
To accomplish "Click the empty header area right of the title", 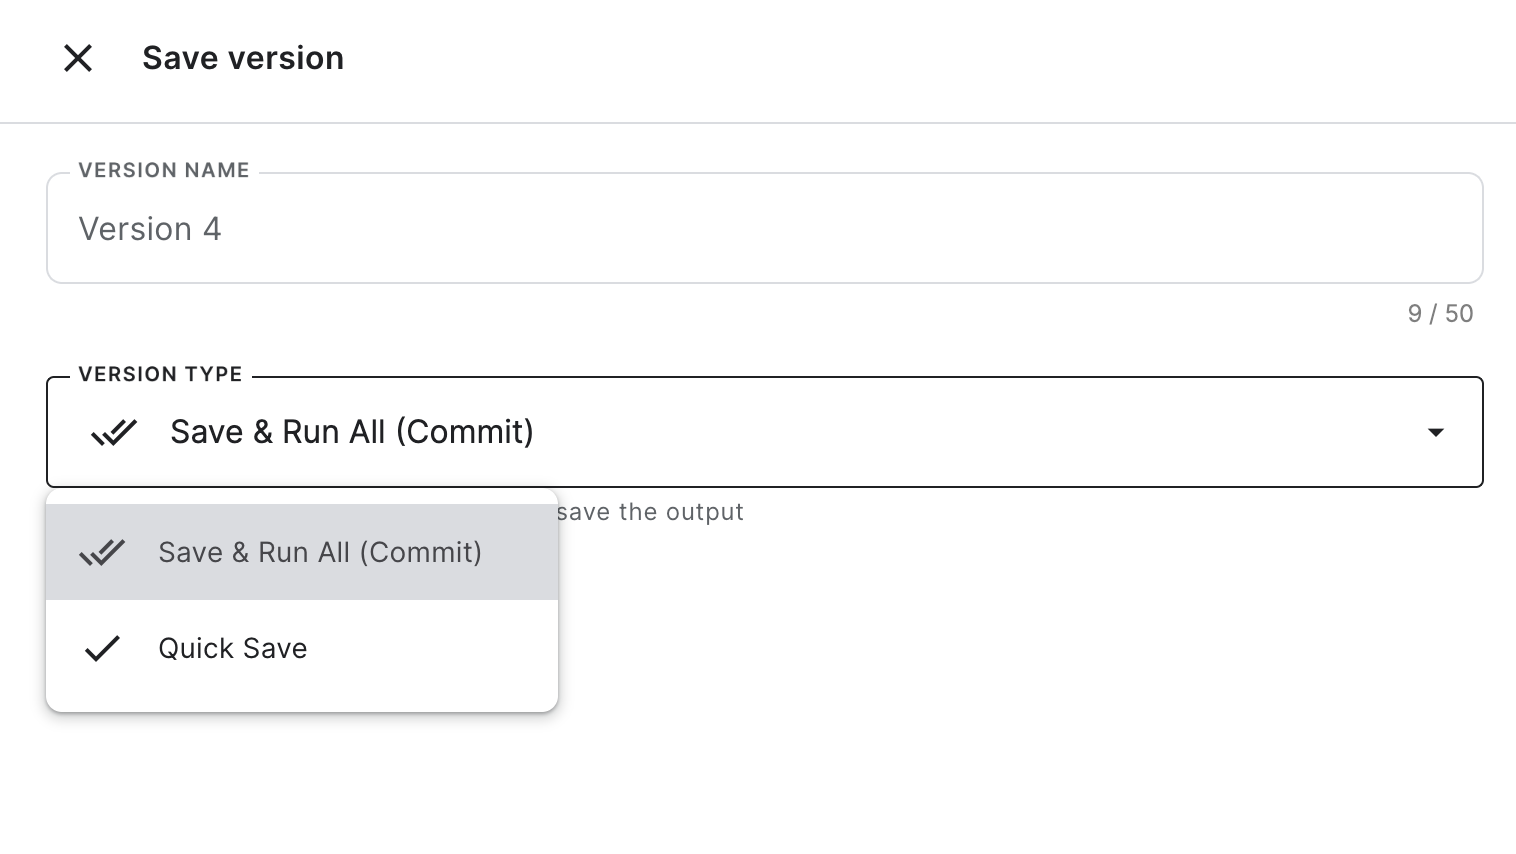I will (900, 58).
